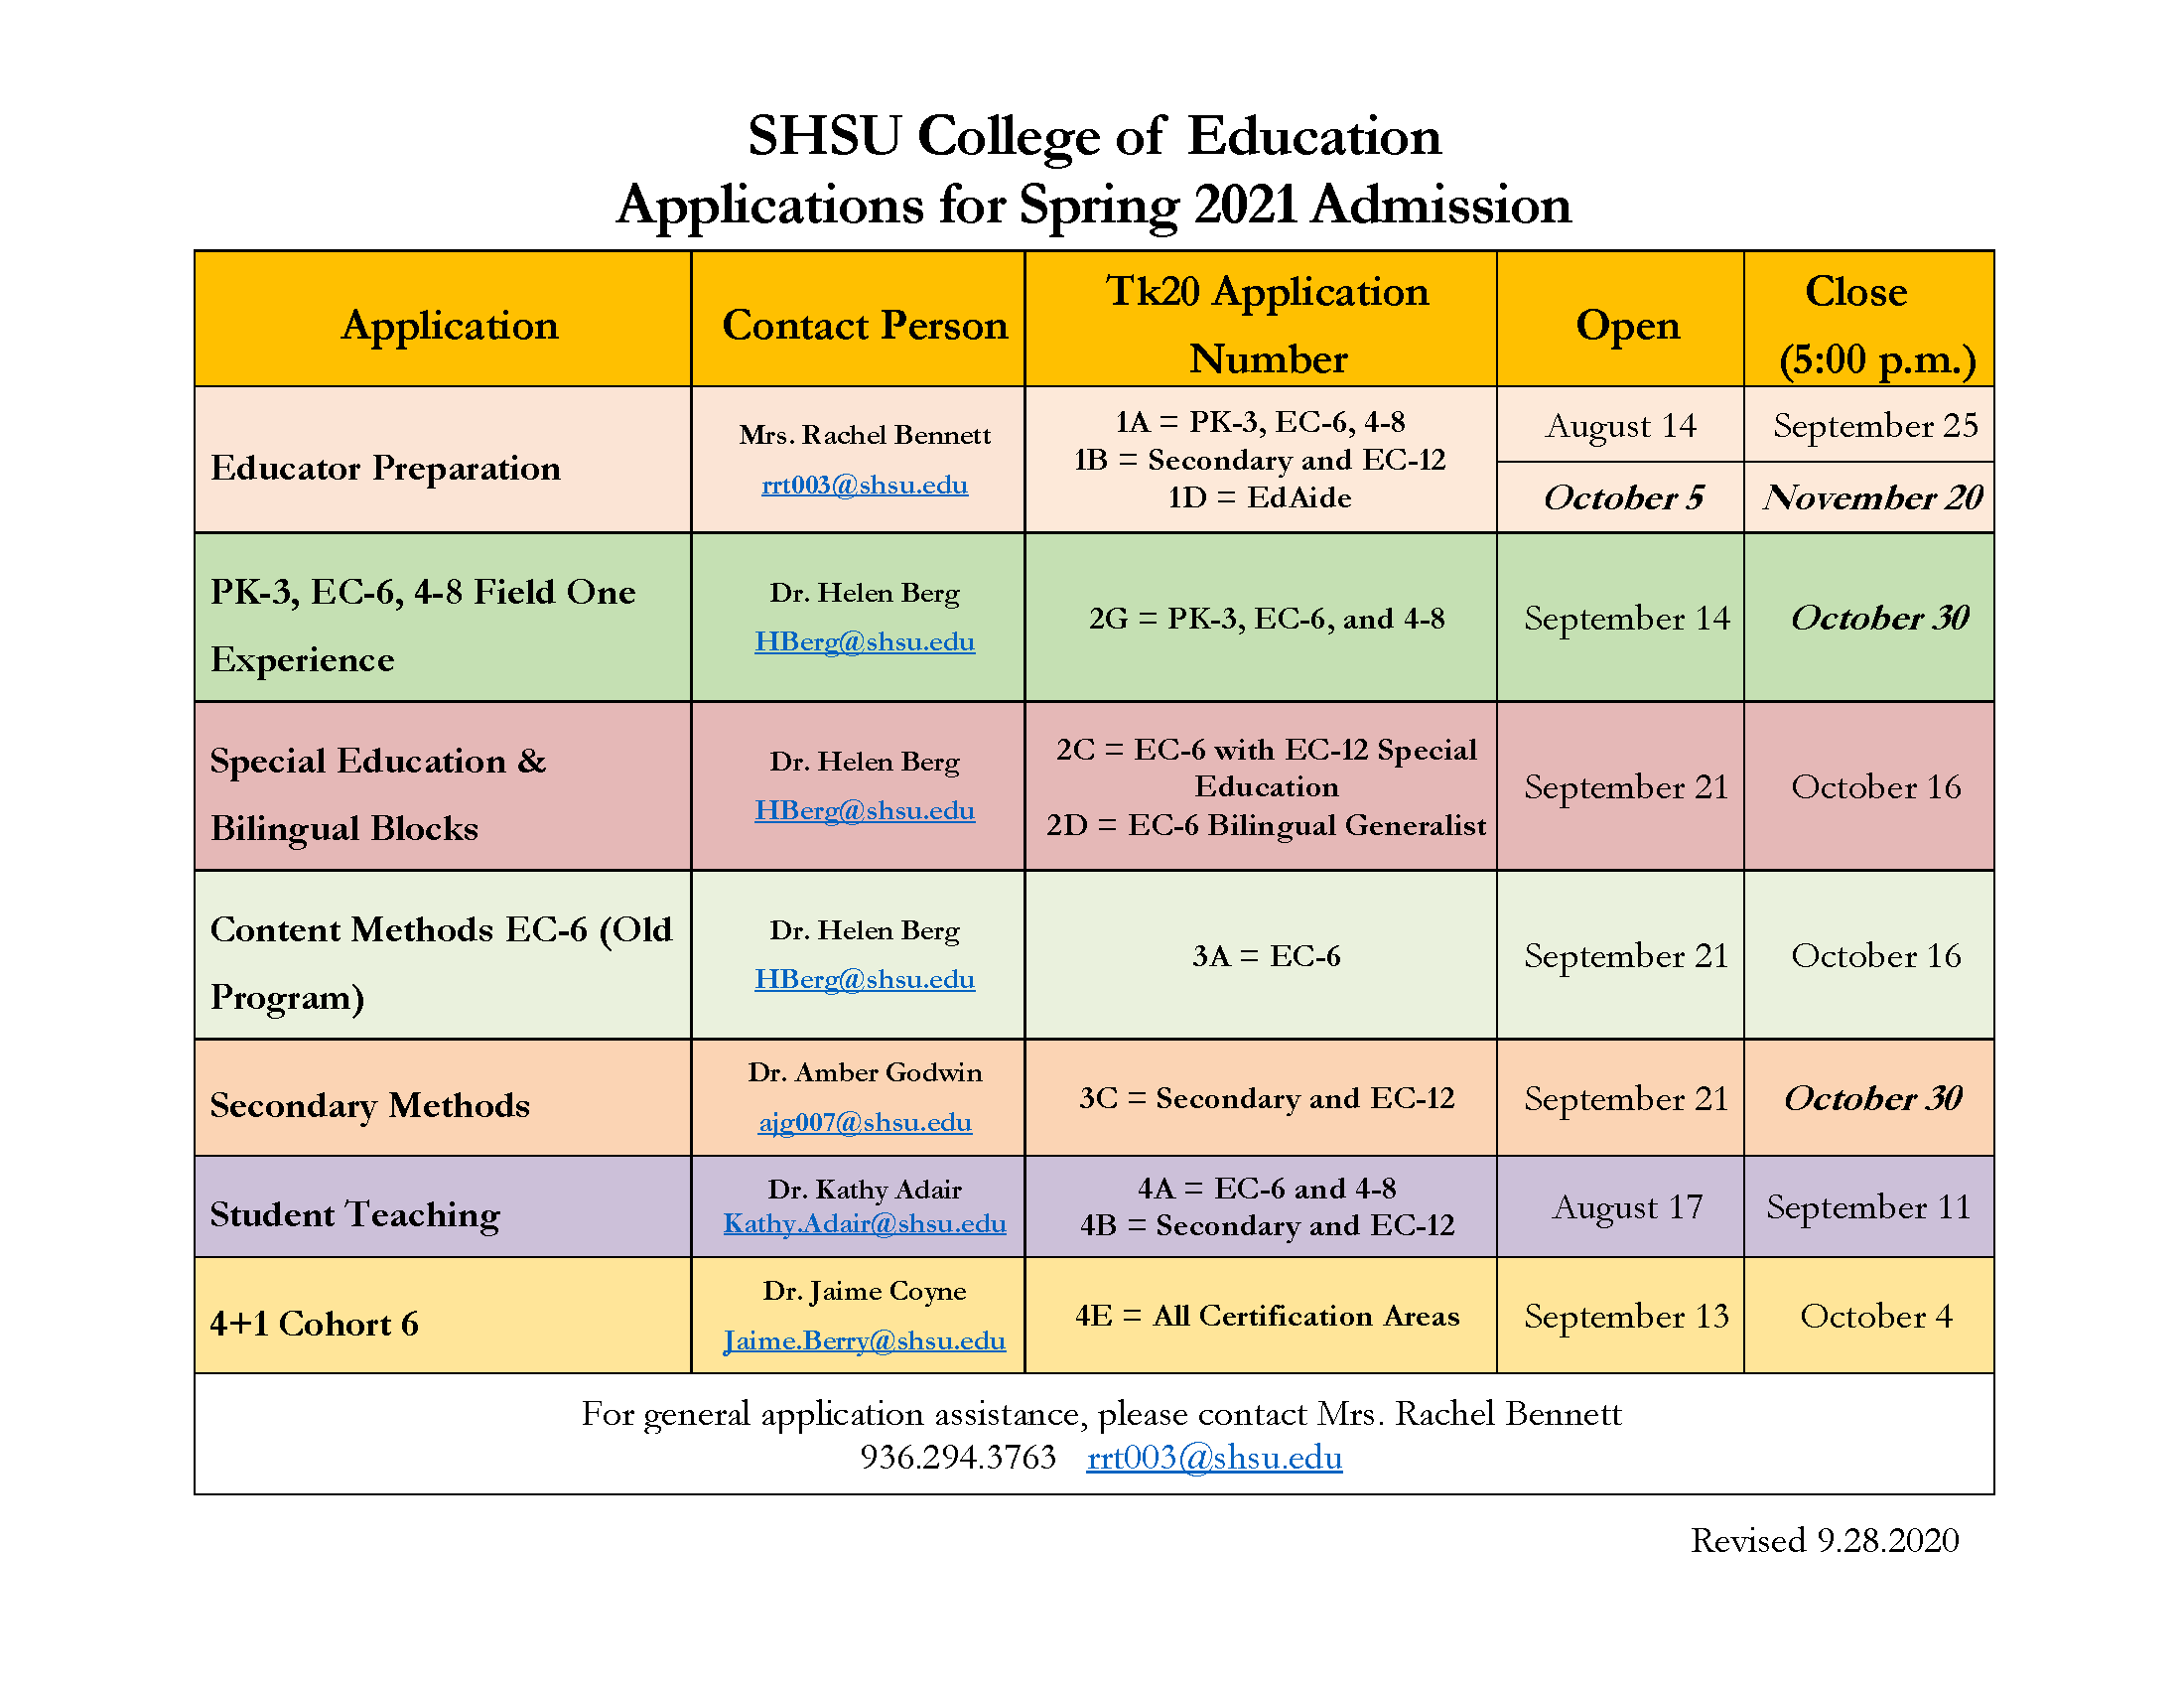Image resolution: width=2184 pixels, height=1688 pixels.
Task: Click '2D = EC-6 Bilingual Generalist' line
Action: pyautogui.click(x=1266, y=825)
